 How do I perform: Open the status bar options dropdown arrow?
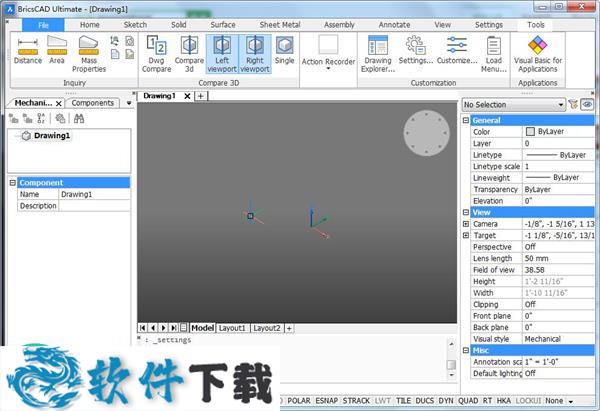click(571, 401)
